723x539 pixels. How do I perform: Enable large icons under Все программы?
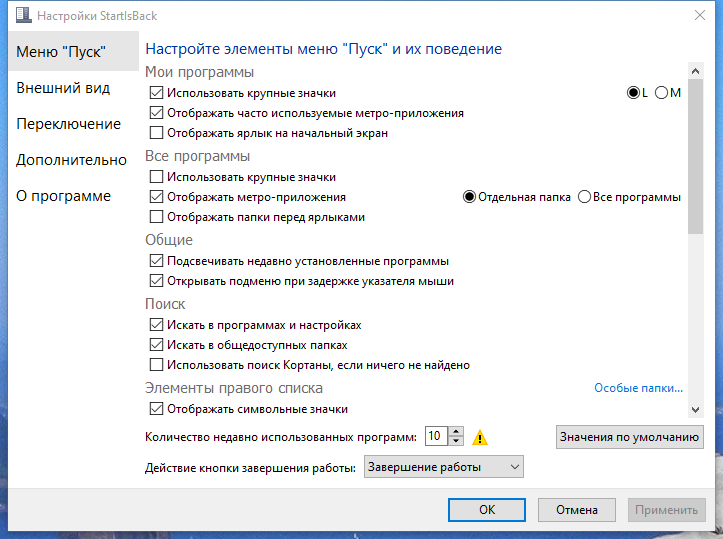coord(156,177)
